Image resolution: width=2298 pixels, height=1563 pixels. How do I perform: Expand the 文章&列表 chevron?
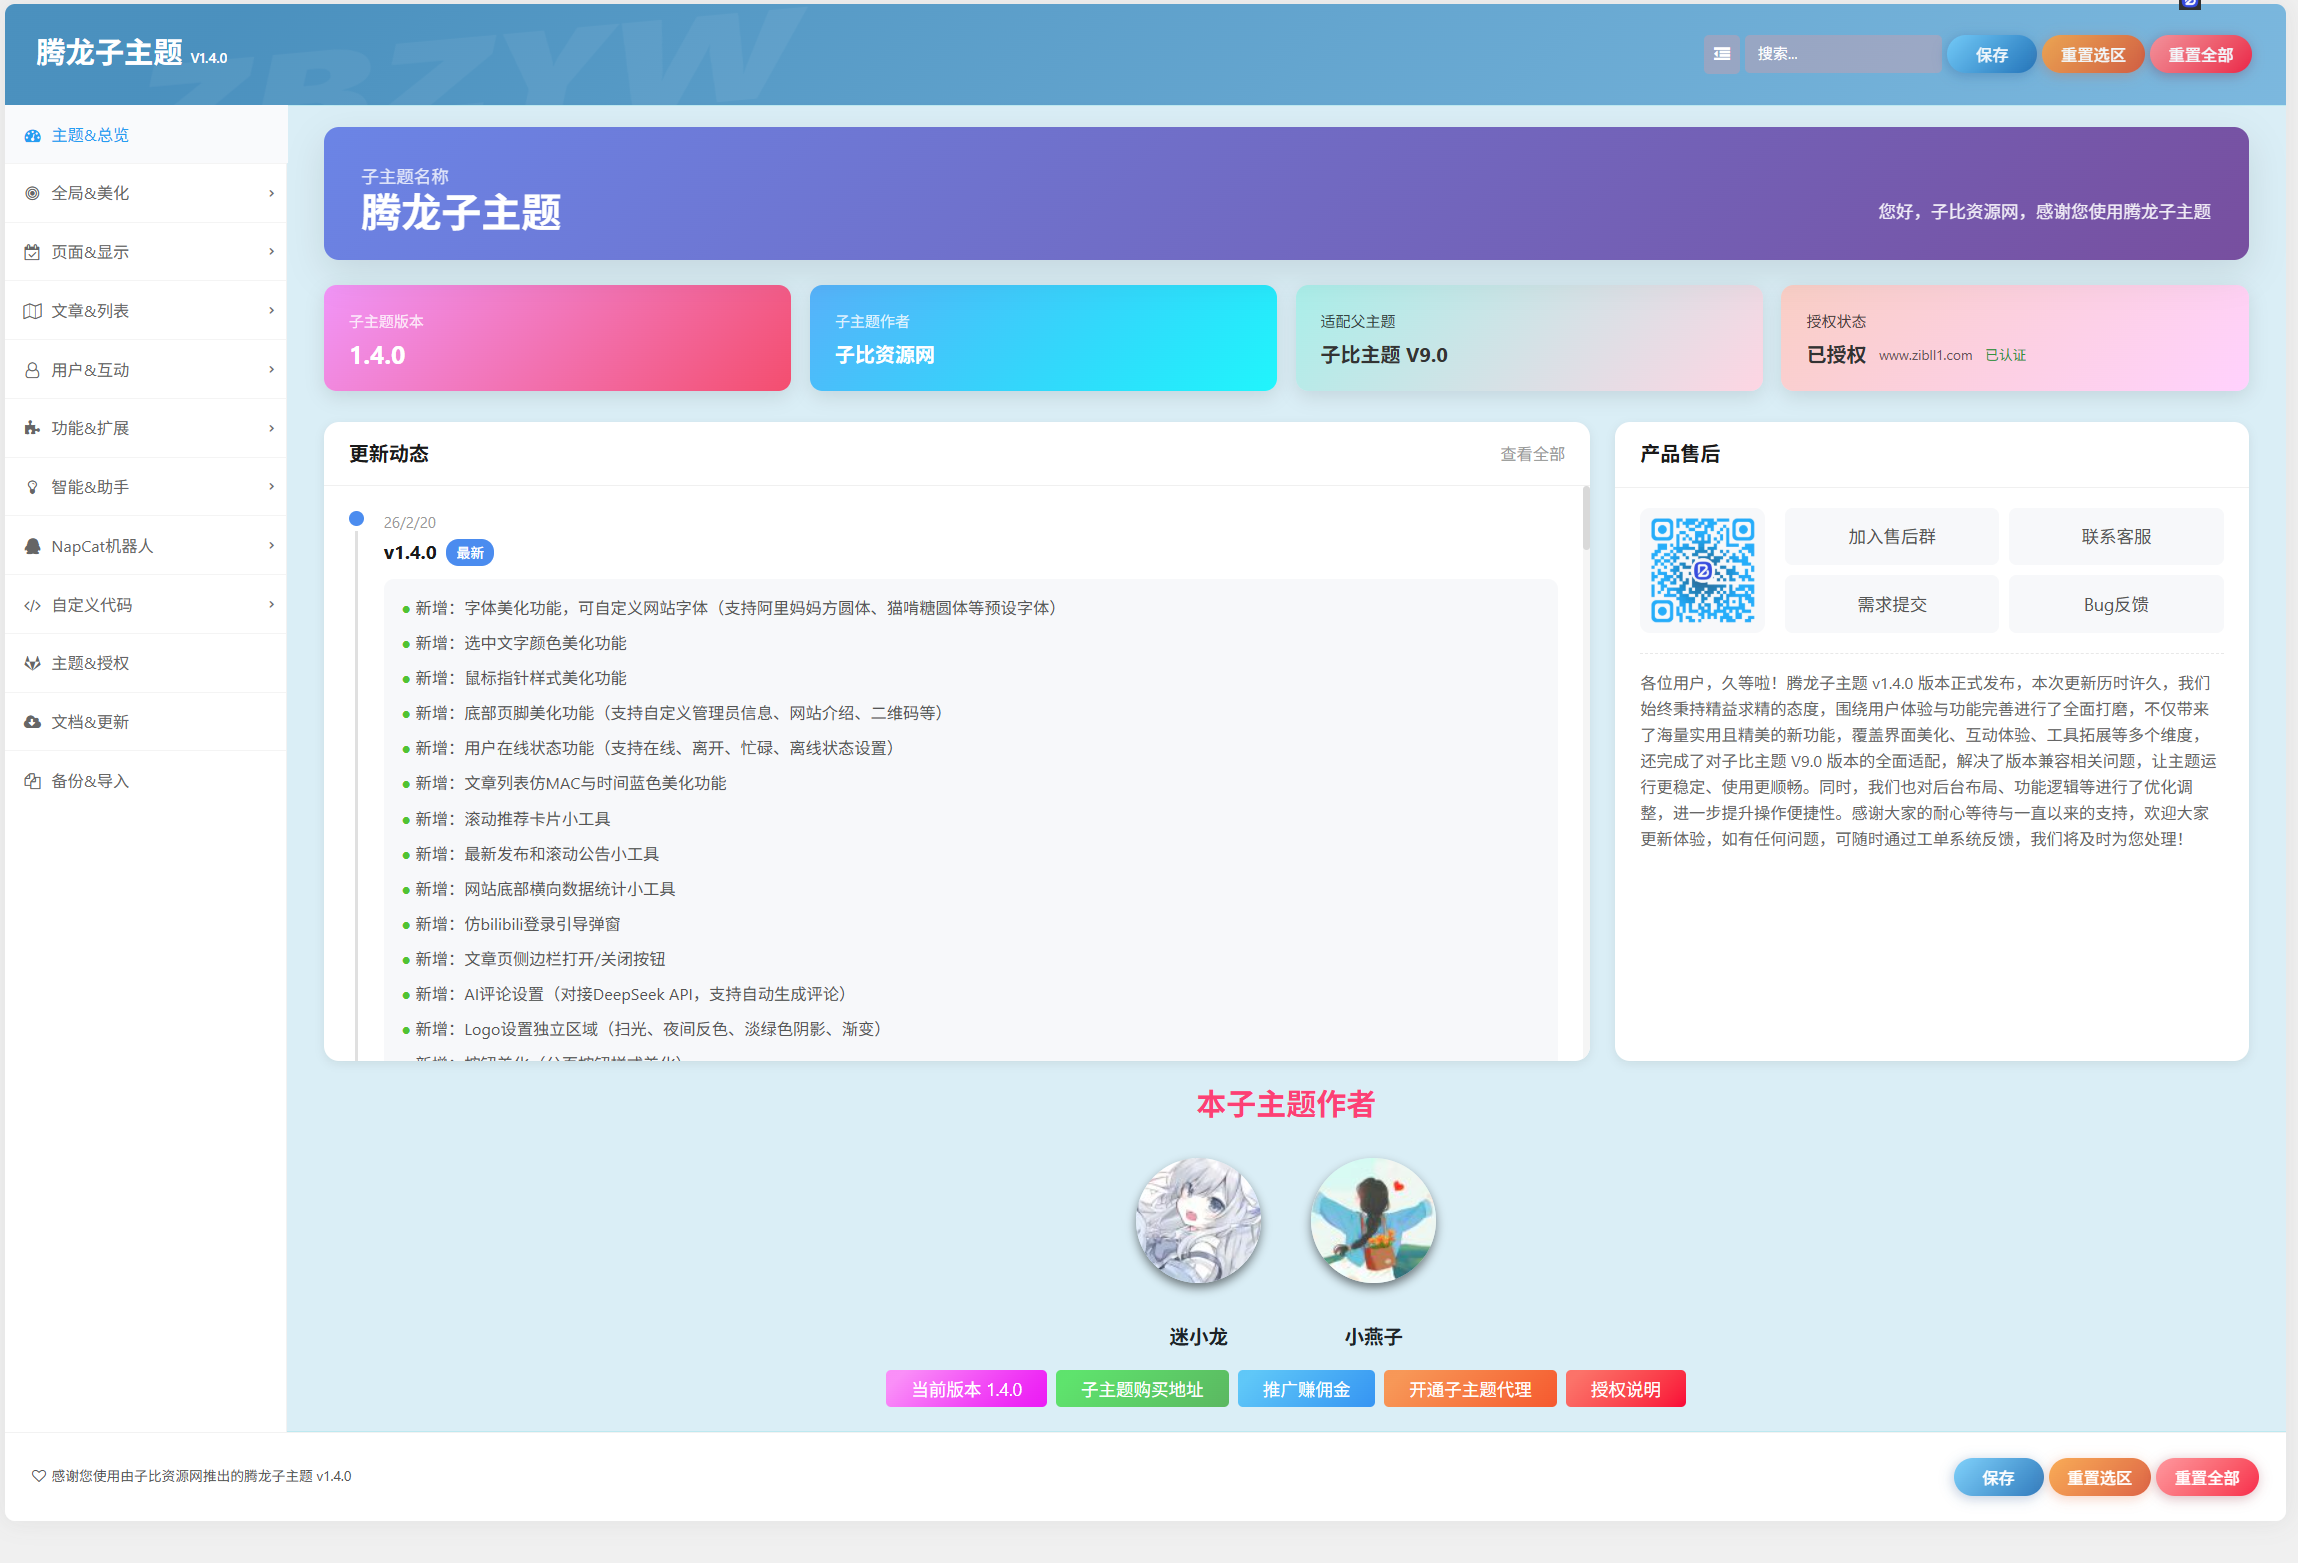[271, 311]
